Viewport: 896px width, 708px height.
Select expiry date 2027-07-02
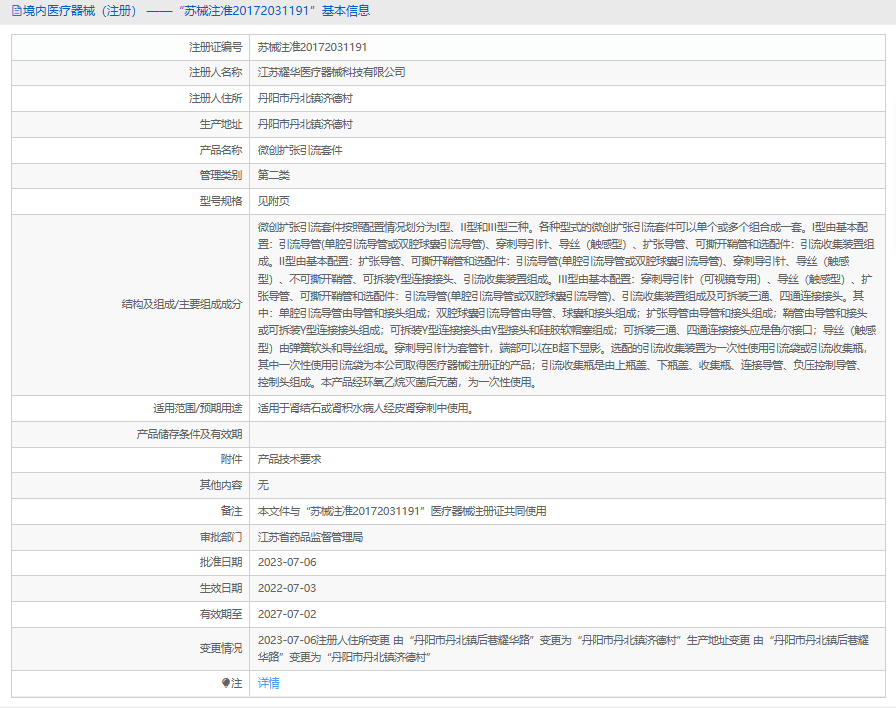(287, 614)
